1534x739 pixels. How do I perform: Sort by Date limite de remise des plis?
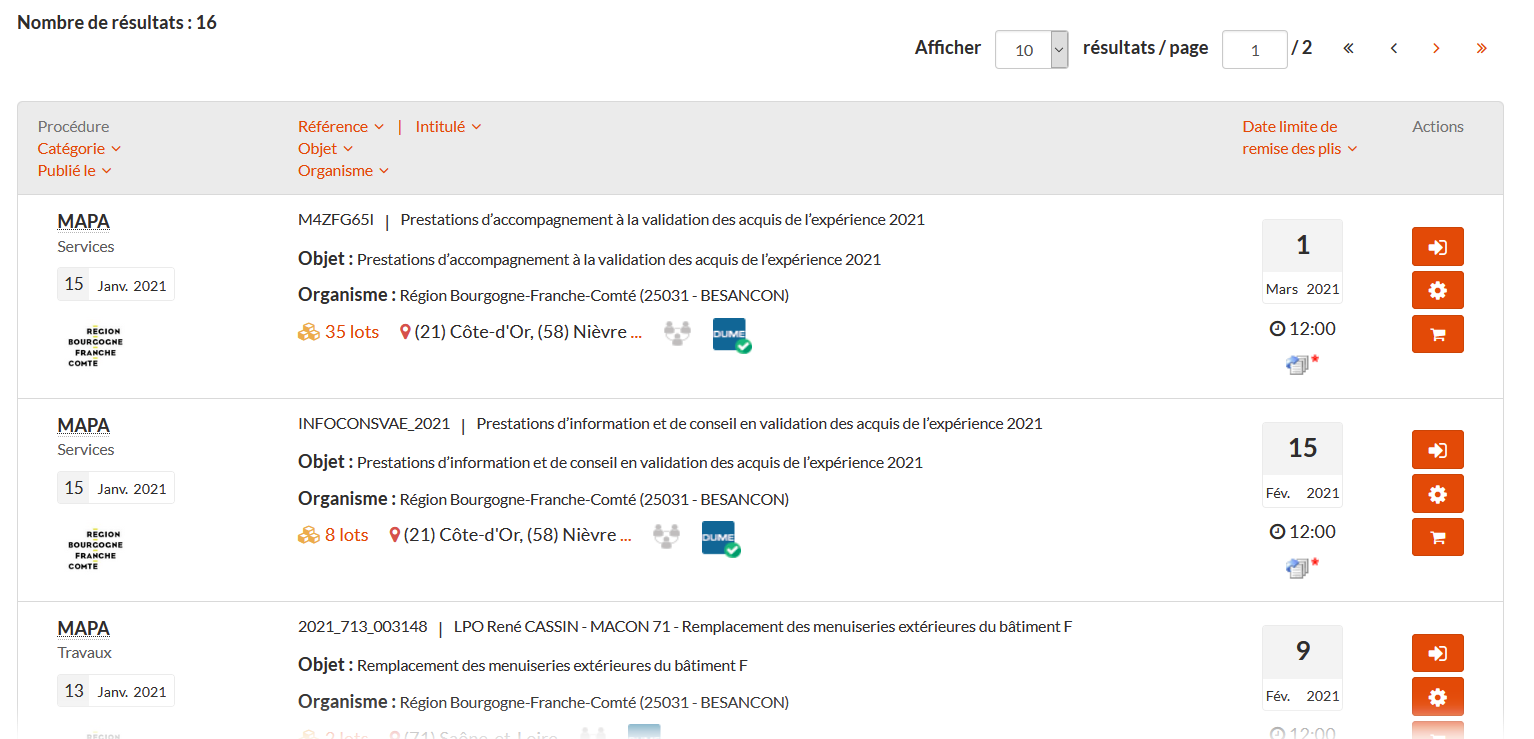(x=1298, y=138)
